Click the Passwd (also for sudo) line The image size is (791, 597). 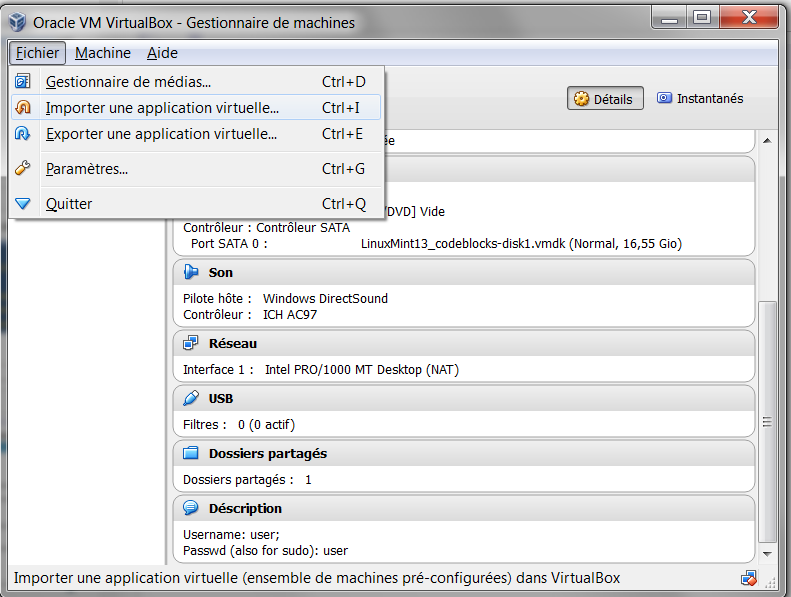[x=265, y=551]
